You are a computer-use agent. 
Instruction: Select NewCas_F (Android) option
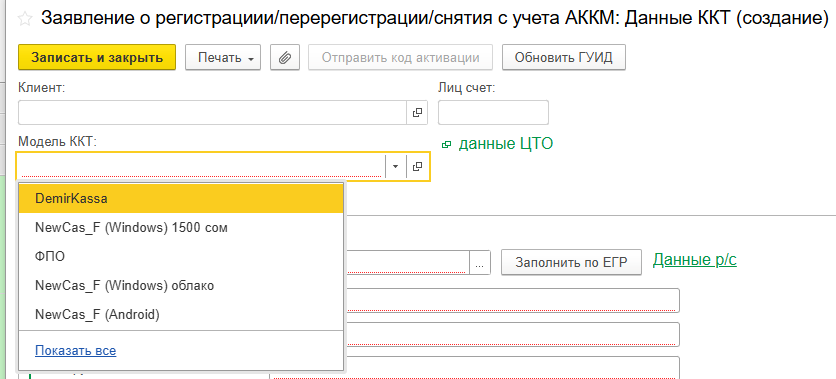click(x=181, y=315)
